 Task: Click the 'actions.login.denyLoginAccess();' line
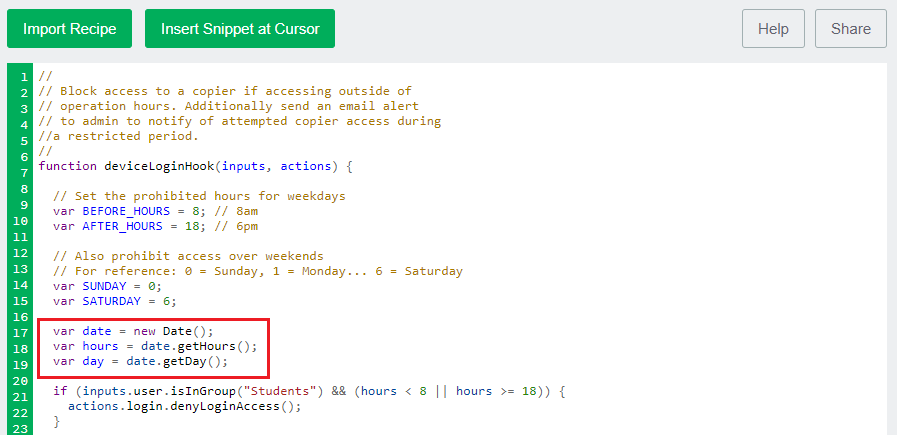point(184,406)
